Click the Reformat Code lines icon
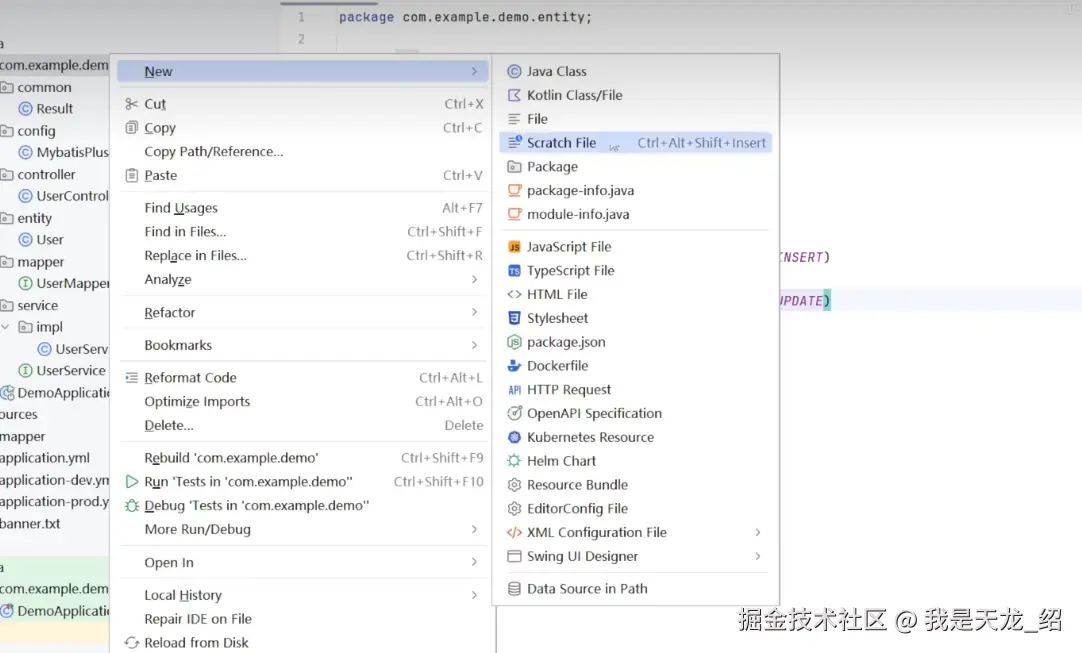Viewport: 1082px width, 653px height. click(x=131, y=378)
